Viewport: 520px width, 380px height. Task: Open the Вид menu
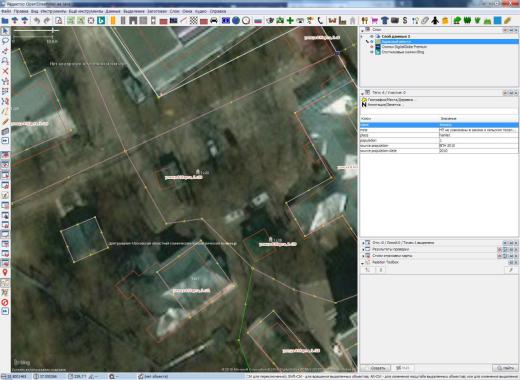(x=35, y=11)
